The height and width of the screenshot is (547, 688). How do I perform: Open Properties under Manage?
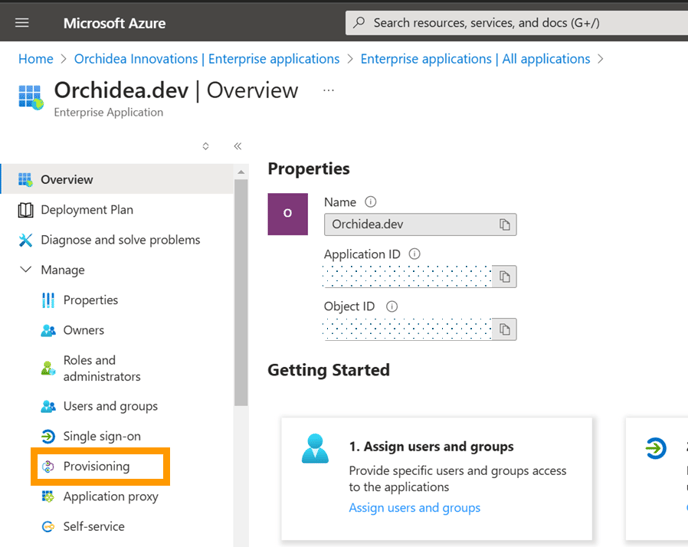tap(90, 300)
